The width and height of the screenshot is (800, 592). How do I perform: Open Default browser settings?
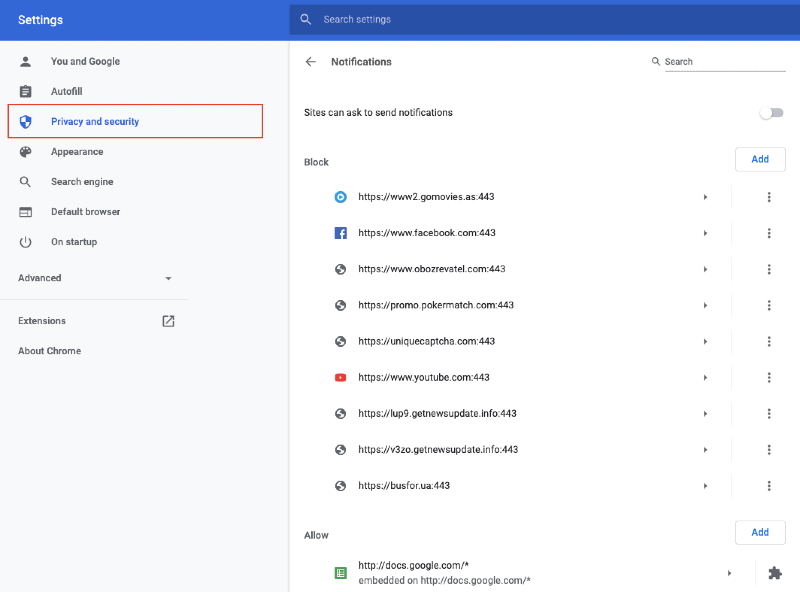click(x=86, y=212)
